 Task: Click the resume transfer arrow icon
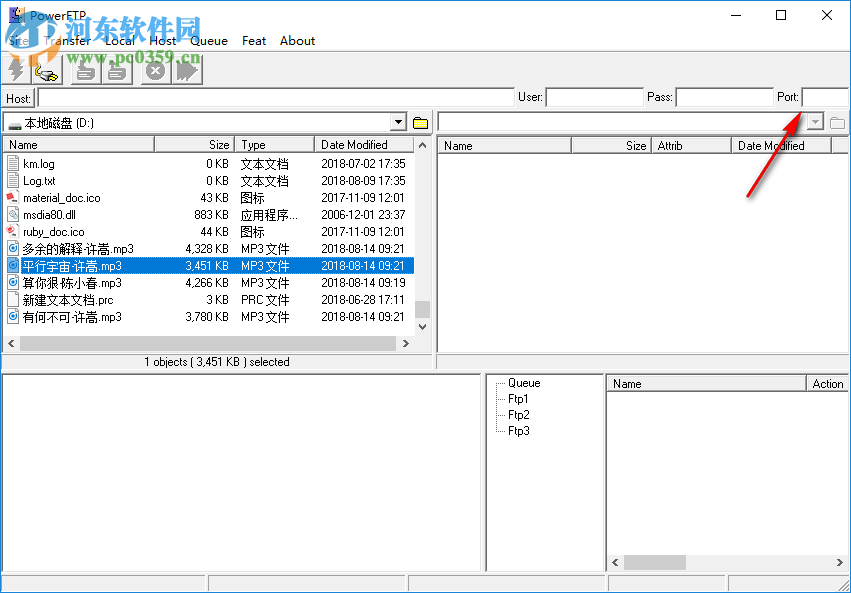pos(187,71)
